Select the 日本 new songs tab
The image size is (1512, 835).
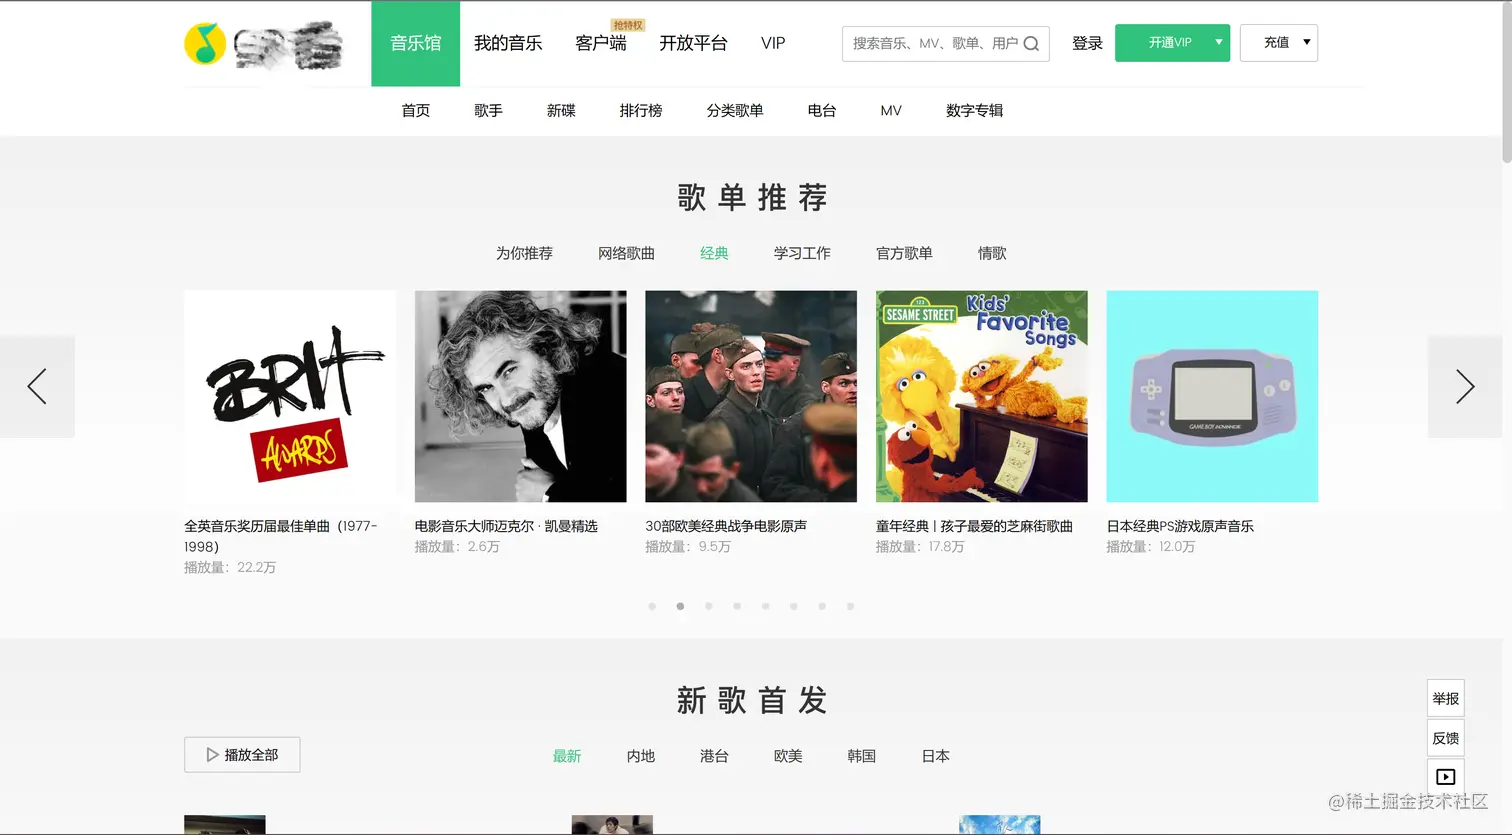(935, 757)
